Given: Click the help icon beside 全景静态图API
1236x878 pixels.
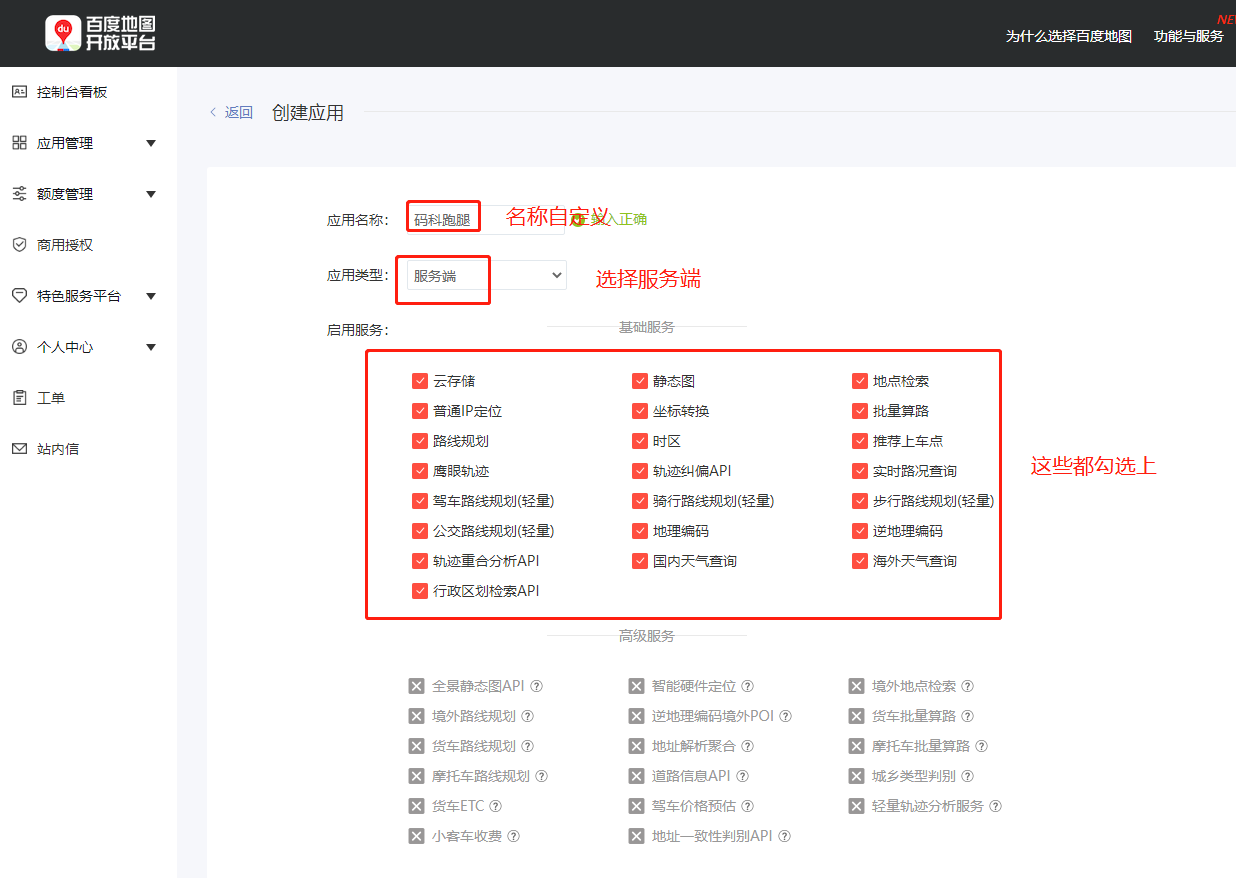Looking at the screenshot, I should point(537,686).
